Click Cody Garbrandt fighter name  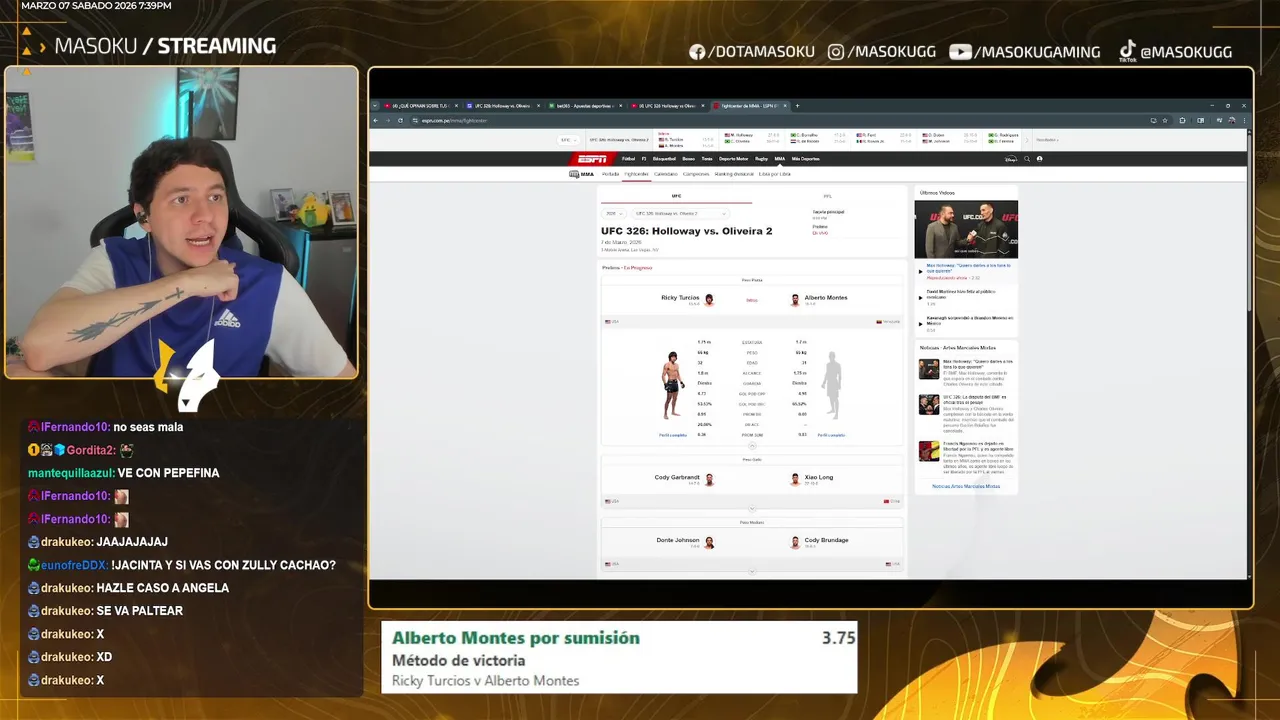click(x=677, y=477)
